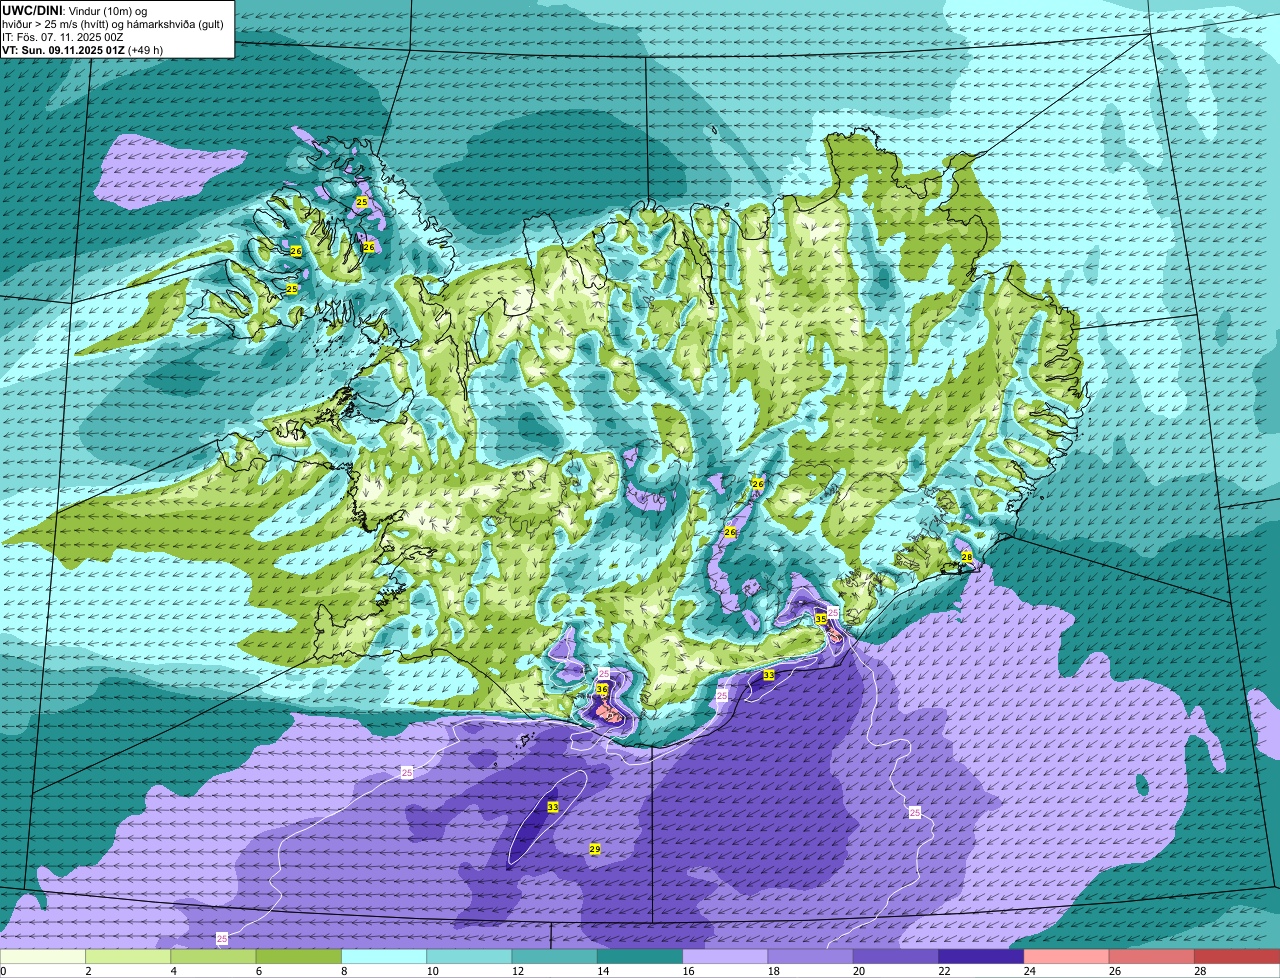Image resolution: width=1280 pixels, height=978 pixels.
Task: Click the "UWC/DINI" title text
Action: 32,10
